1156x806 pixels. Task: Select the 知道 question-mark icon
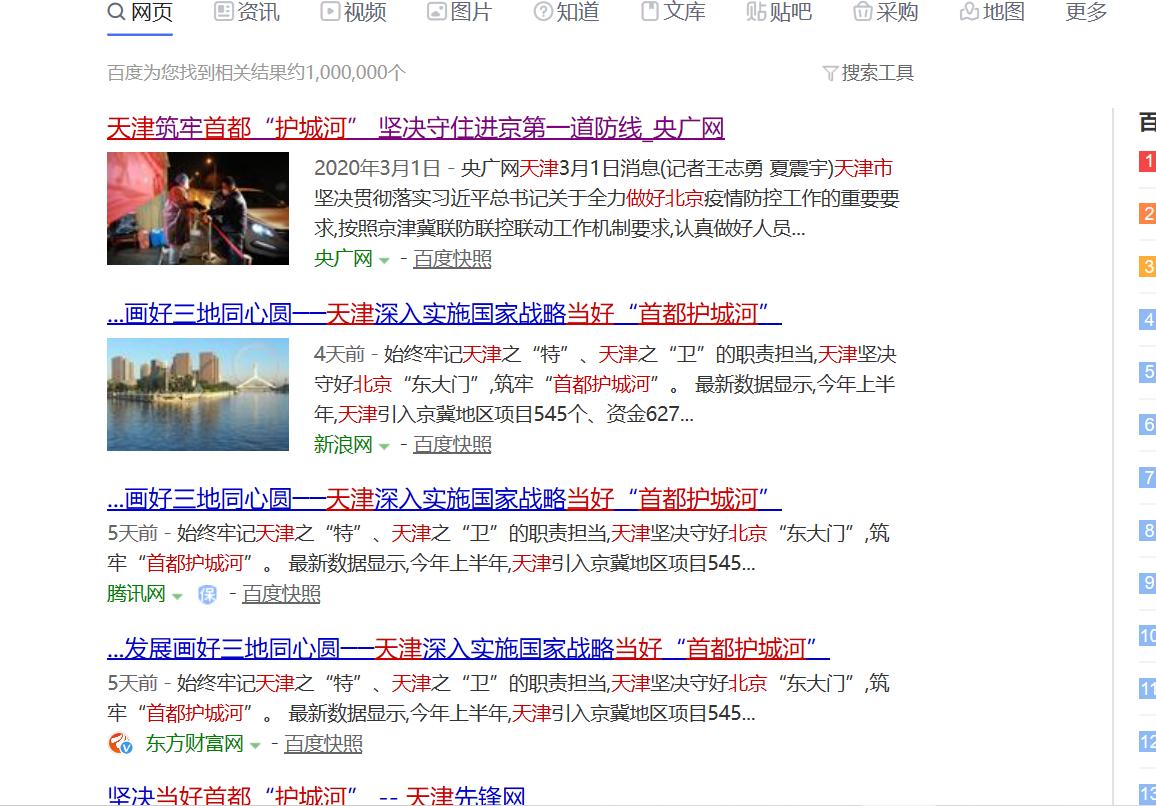[x=541, y=12]
